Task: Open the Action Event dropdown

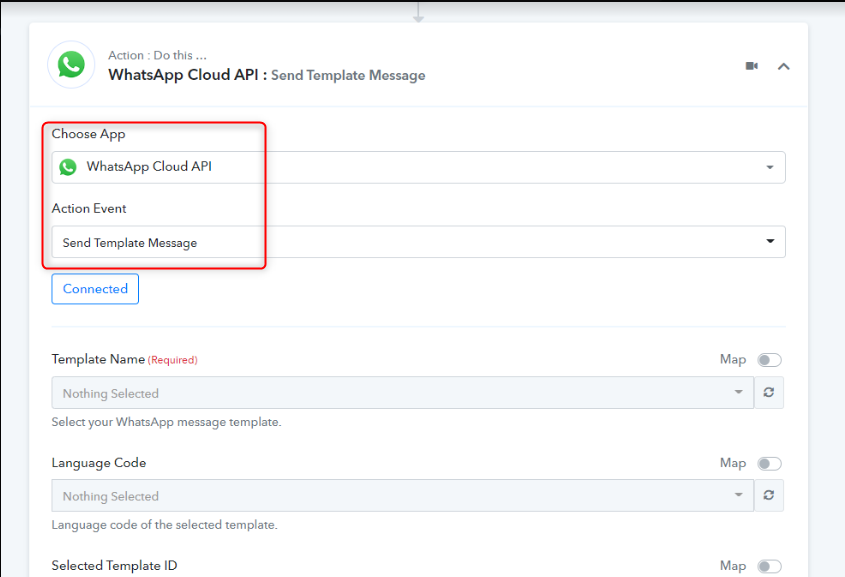Action: click(x=418, y=242)
